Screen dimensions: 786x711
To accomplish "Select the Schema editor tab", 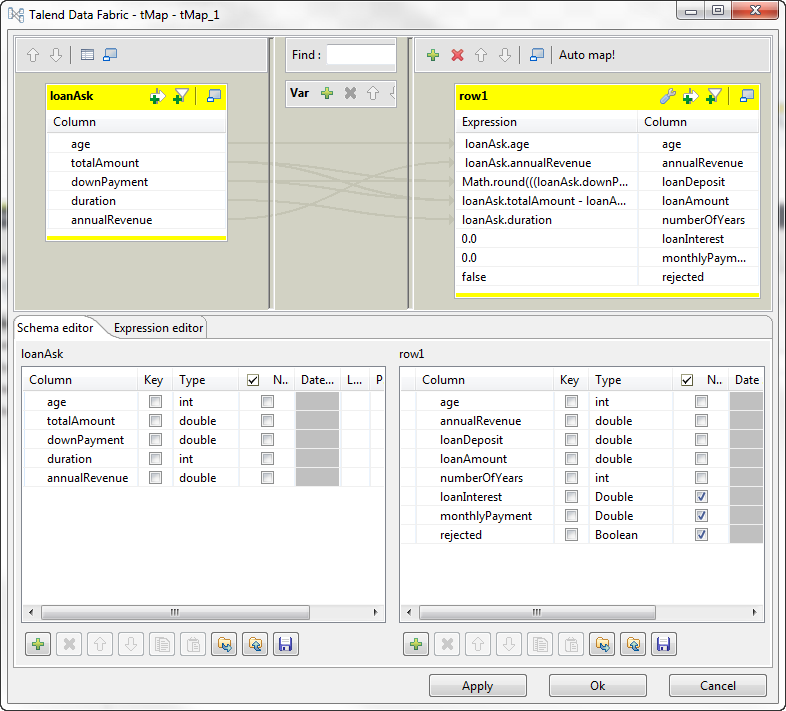I will click(x=55, y=328).
